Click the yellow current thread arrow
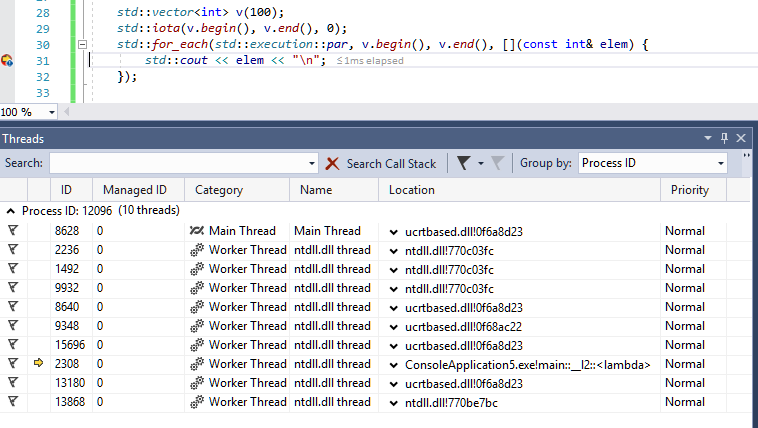The image size is (758, 428). [39, 364]
